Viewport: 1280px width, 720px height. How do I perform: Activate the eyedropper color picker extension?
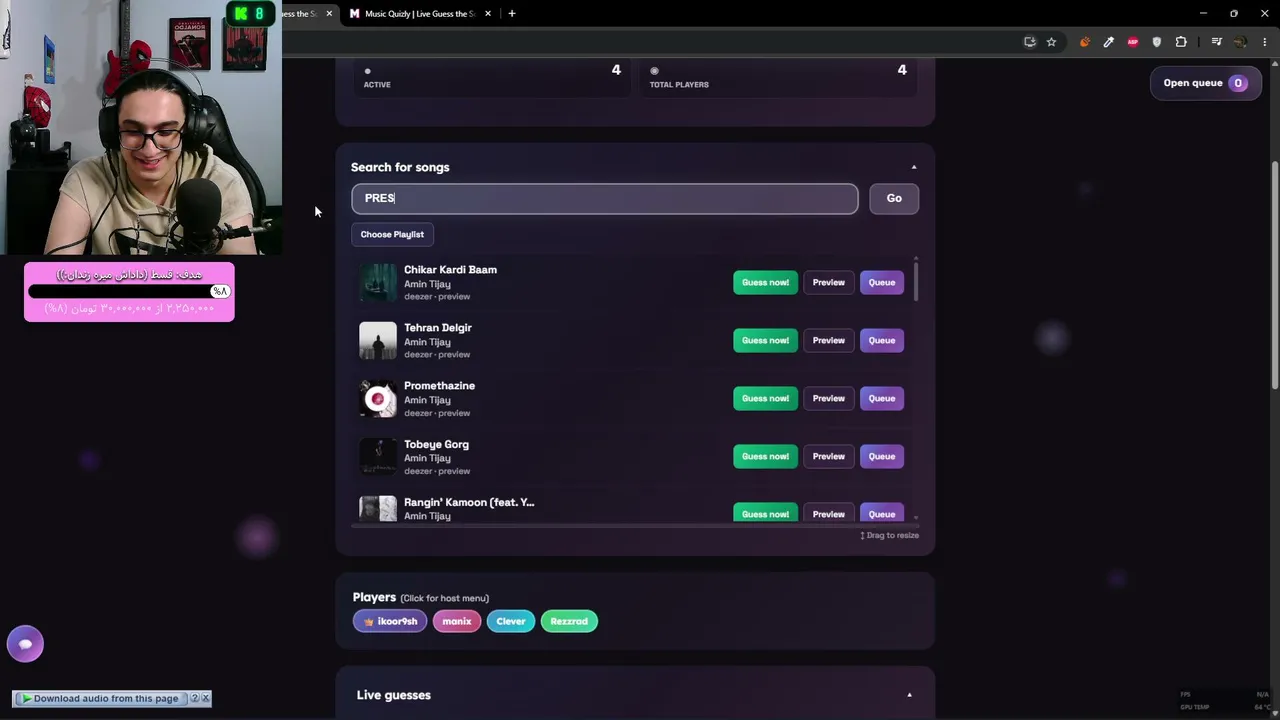point(1108,42)
